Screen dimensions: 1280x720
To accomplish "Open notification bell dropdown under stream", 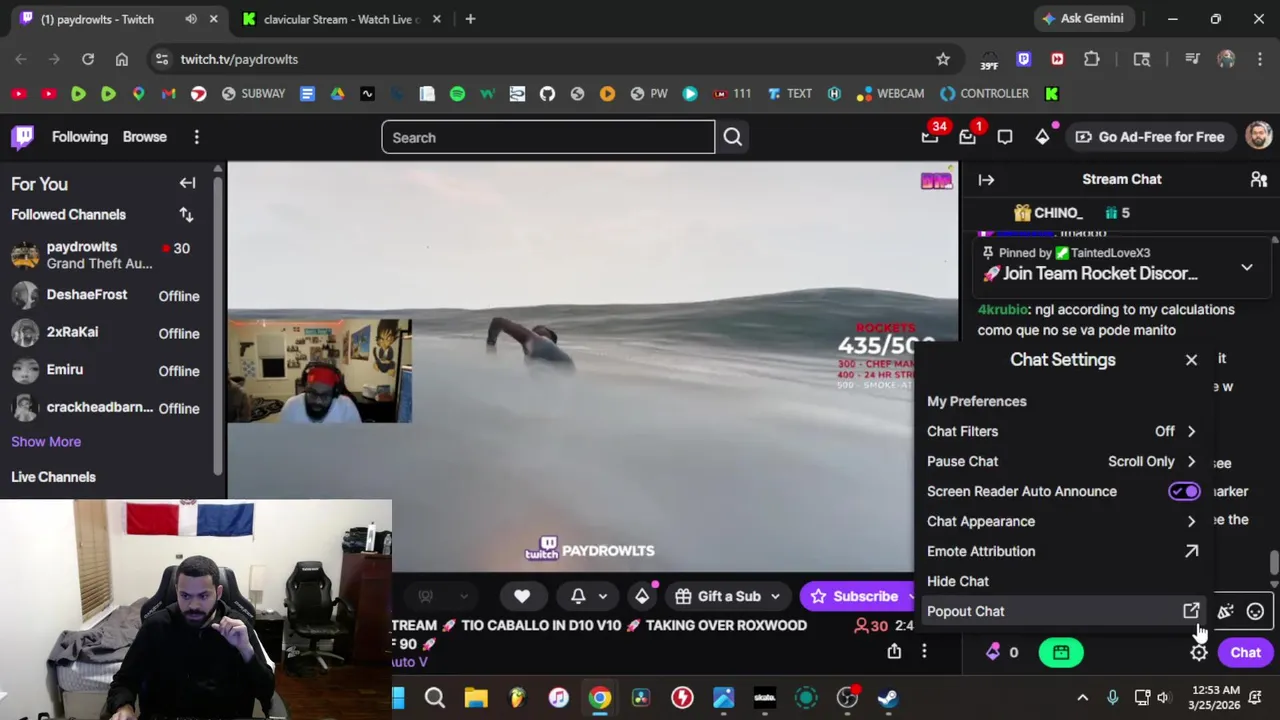I will pyautogui.click(x=589, y=597).
